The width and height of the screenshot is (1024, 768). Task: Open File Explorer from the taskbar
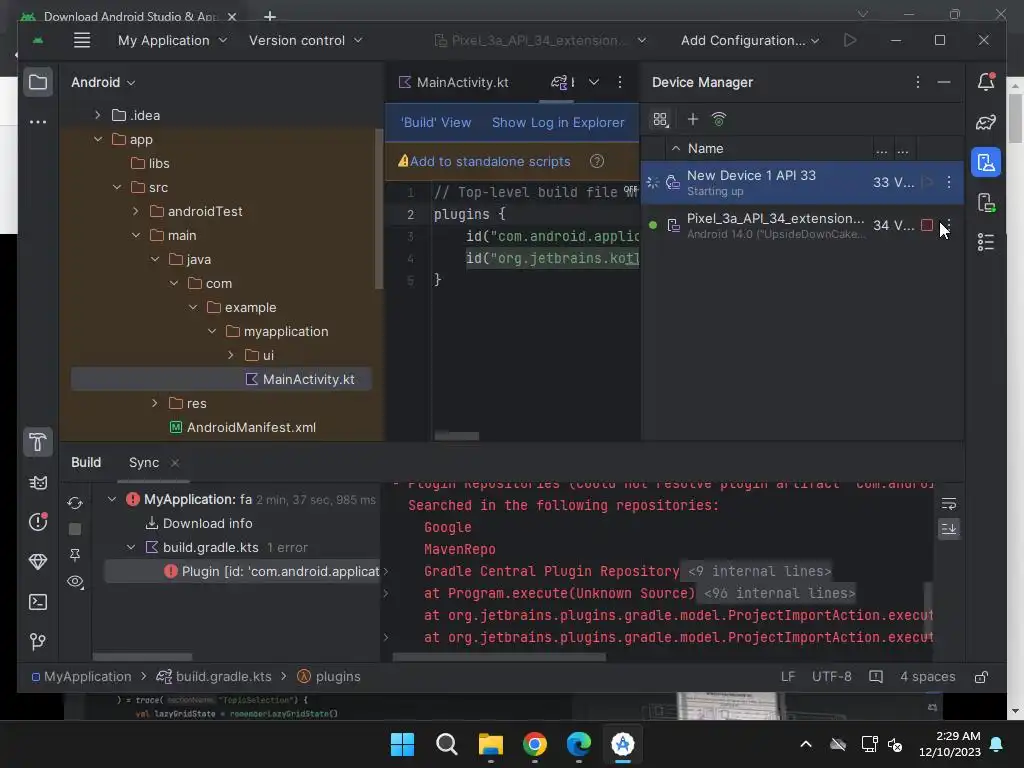pyautogui.click(x=490, y=744)
